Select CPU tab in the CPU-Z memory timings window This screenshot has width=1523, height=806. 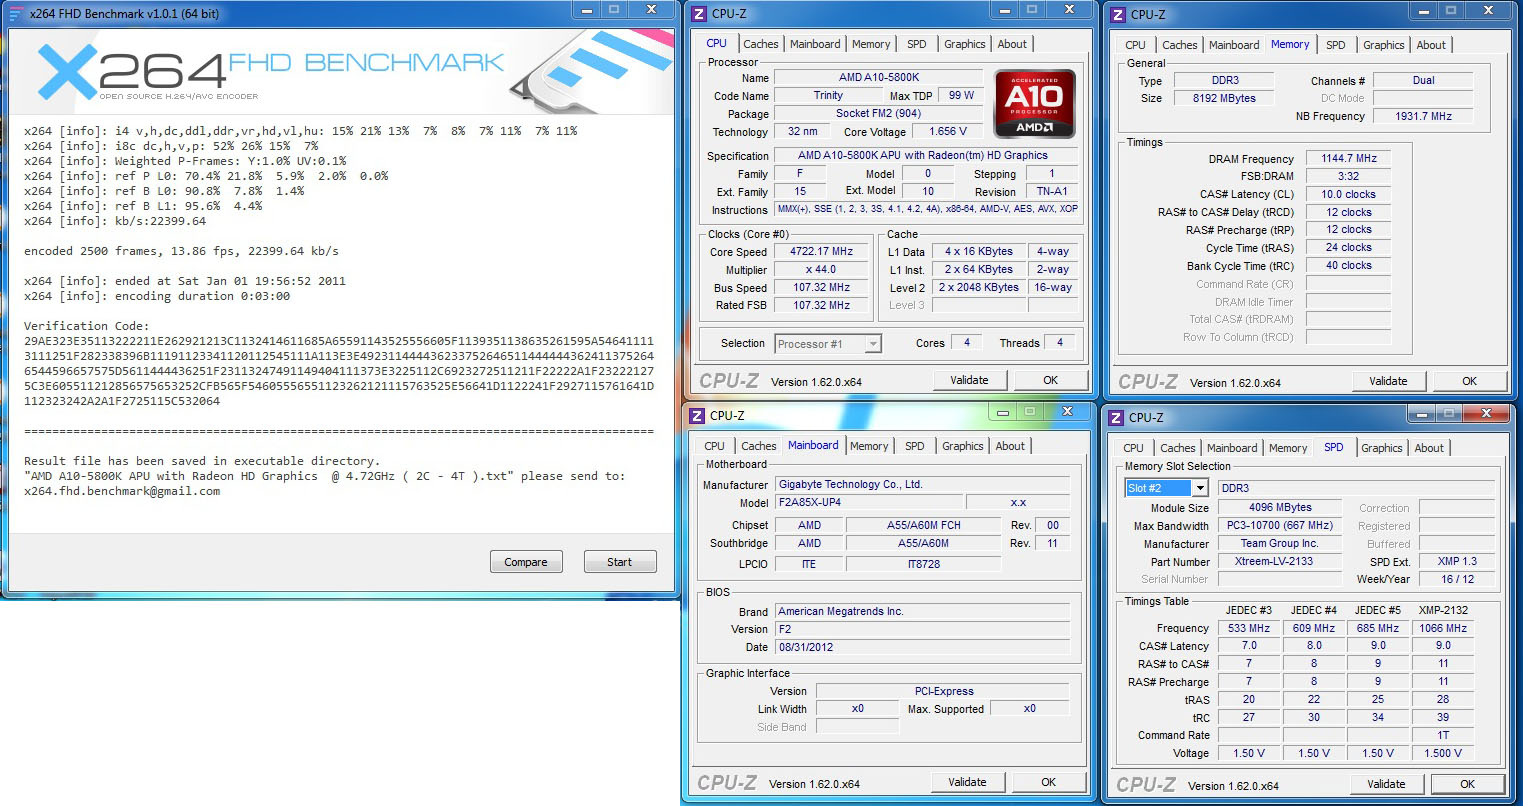pos(1135,45)
